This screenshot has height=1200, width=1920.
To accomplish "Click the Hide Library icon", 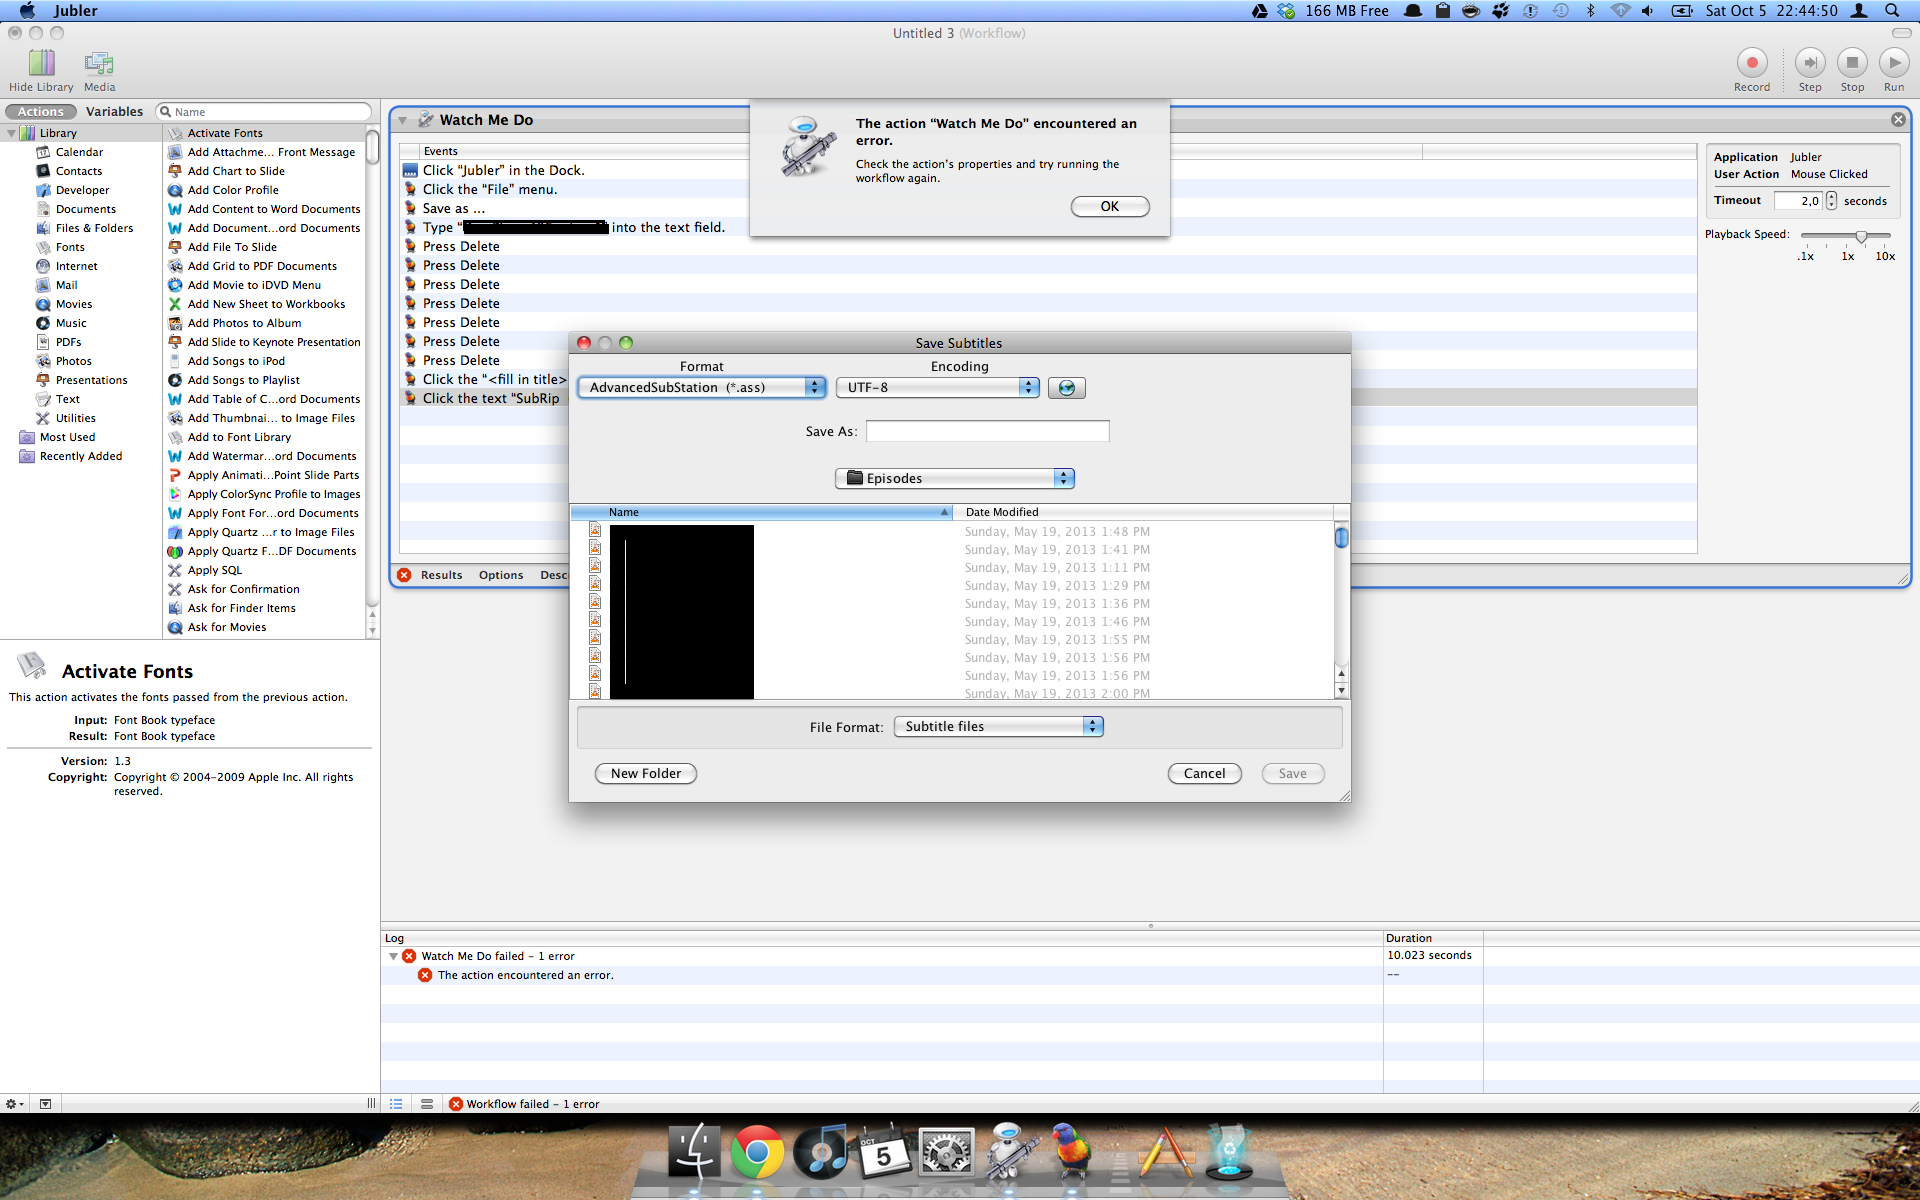I will [x=41, y=64].
